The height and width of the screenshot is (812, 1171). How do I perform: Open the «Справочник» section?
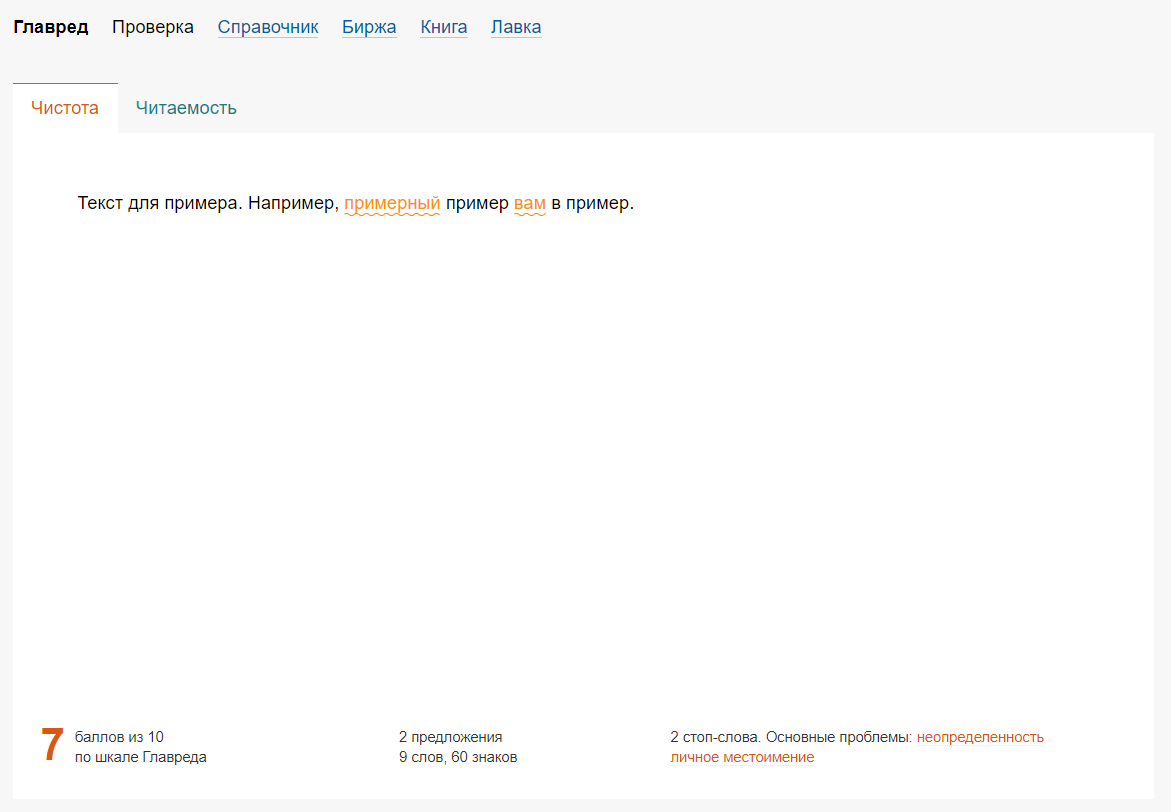coord(268,27)
